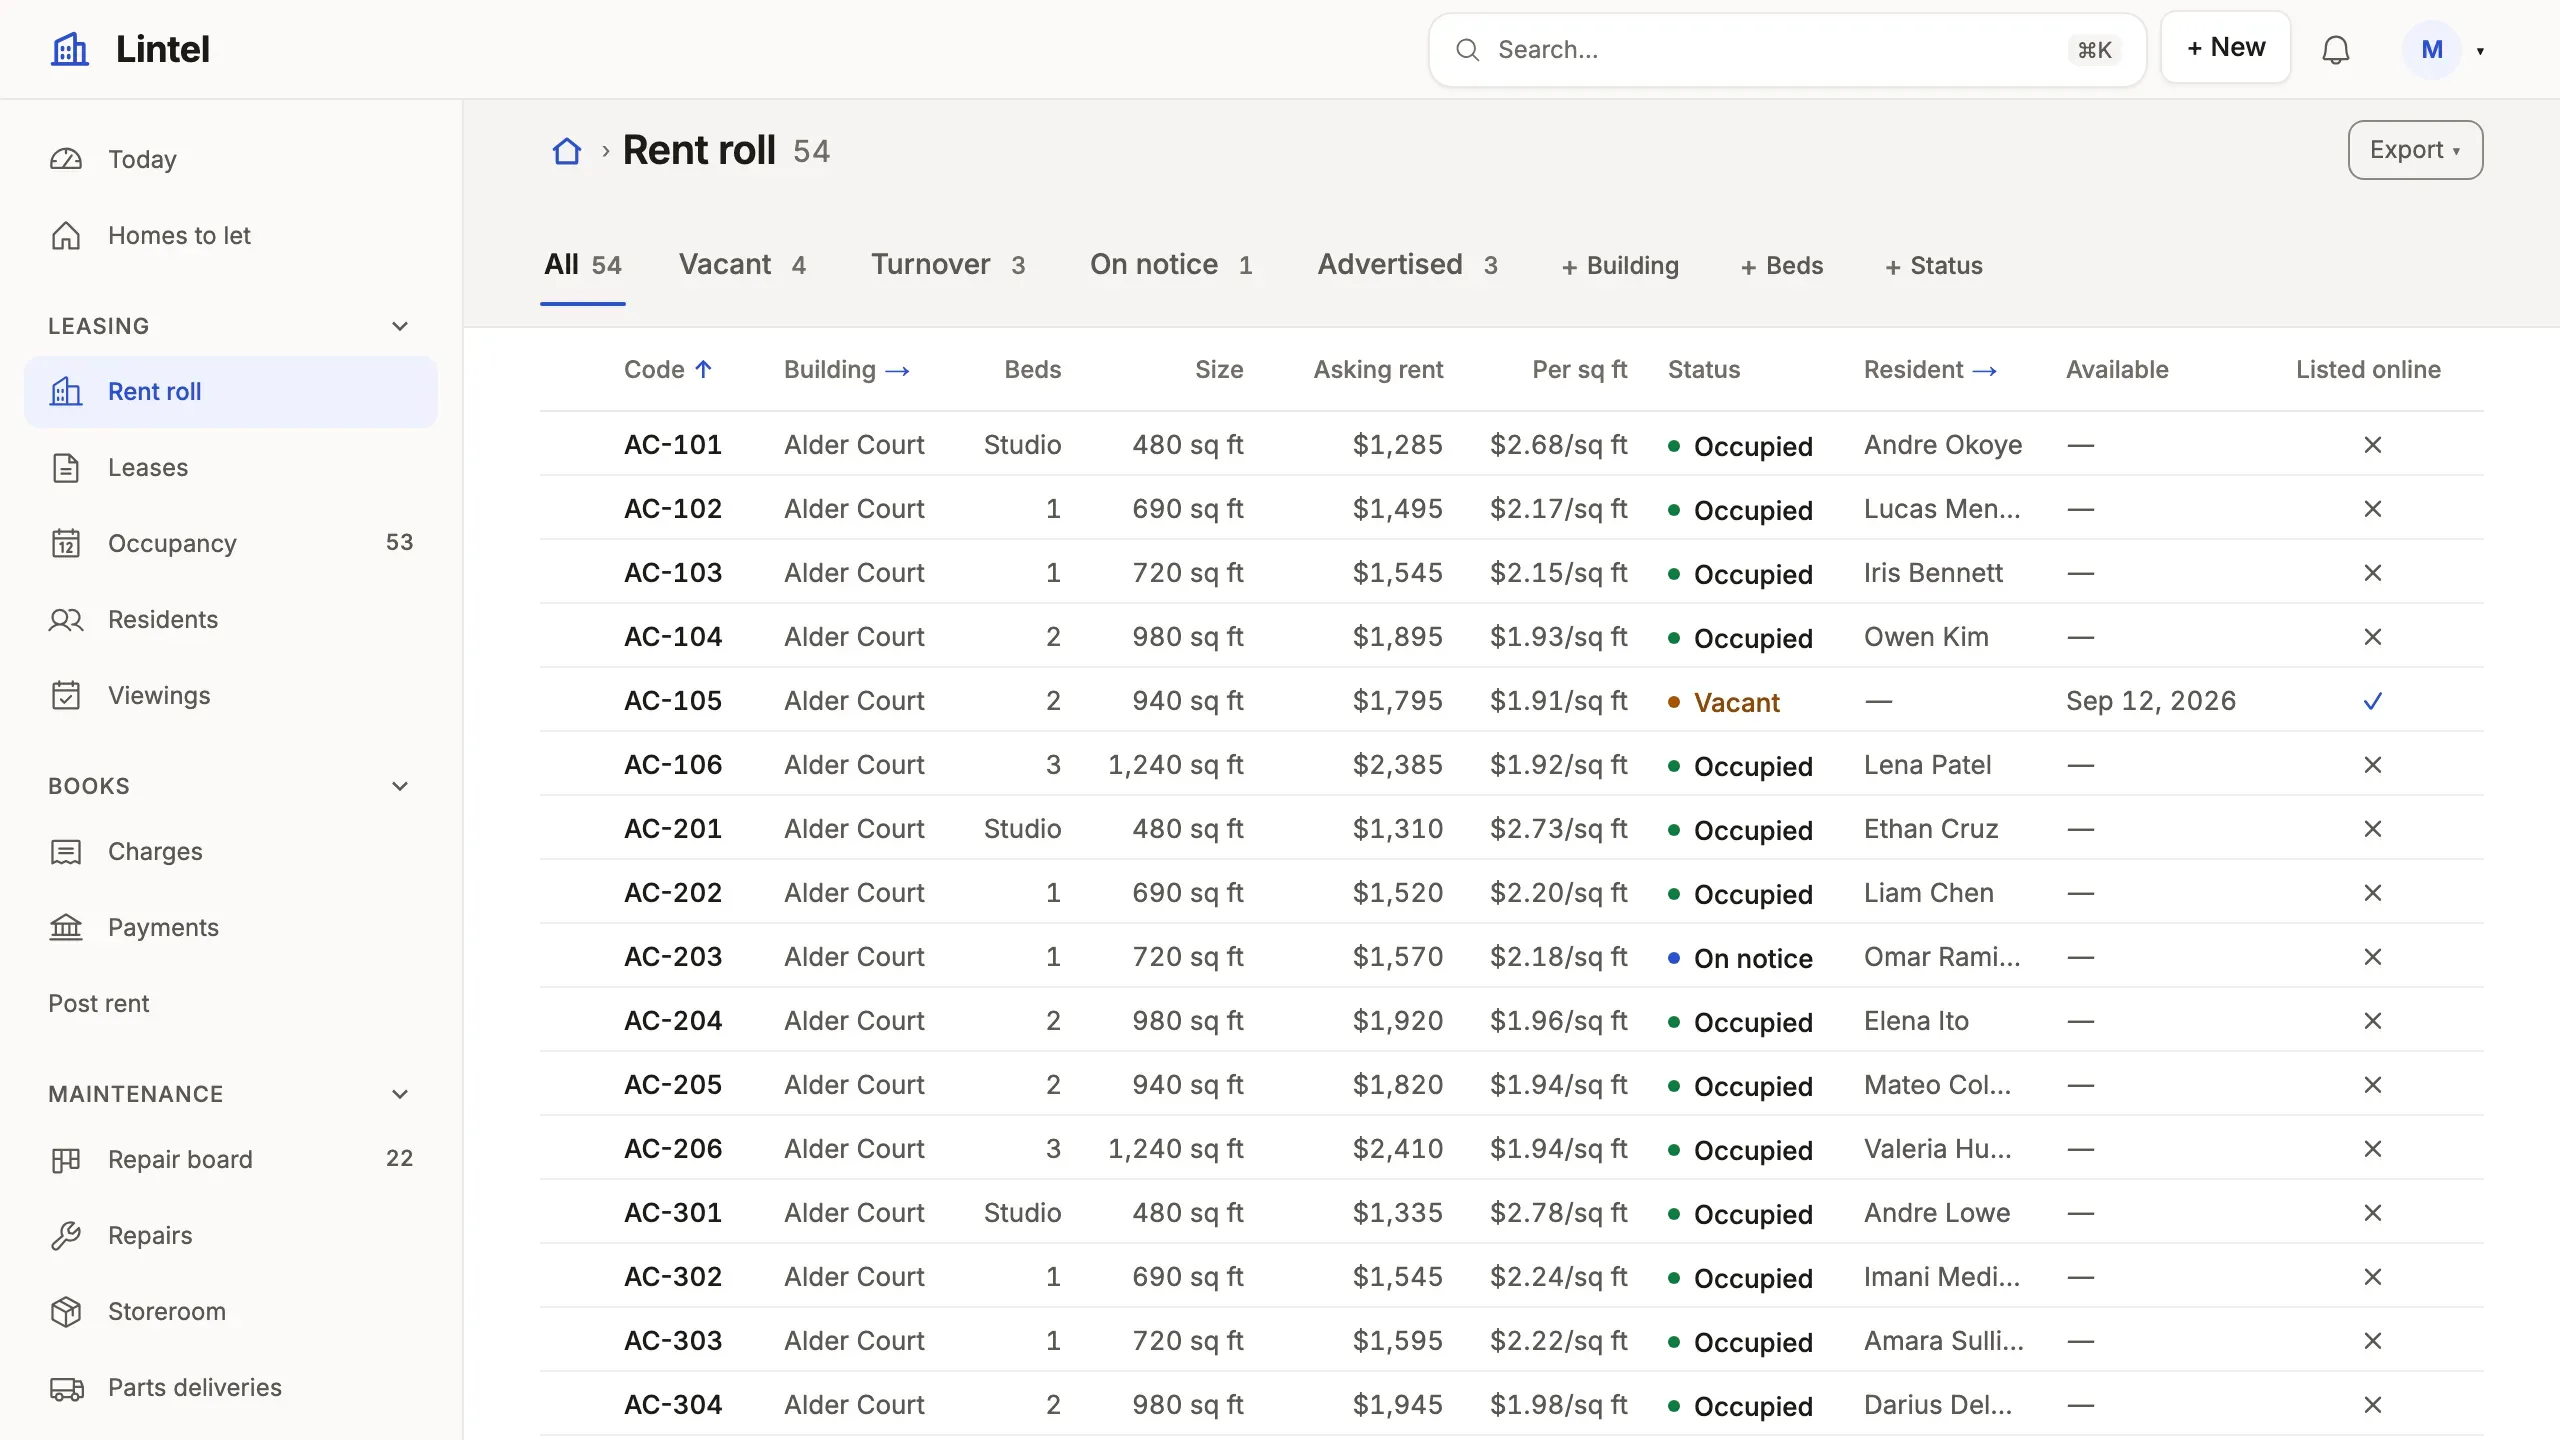
Task: Open the Export dropdown
Action: point(2415,150)
